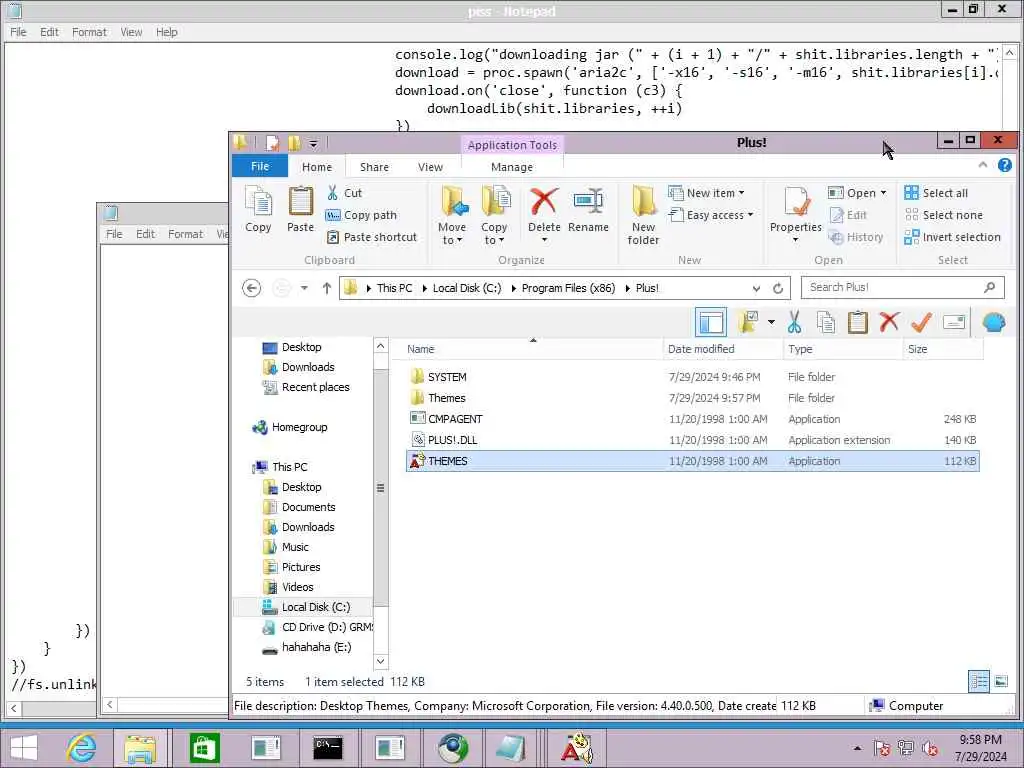
Task: Open the Windows Start button
Action: coord(25,748)
